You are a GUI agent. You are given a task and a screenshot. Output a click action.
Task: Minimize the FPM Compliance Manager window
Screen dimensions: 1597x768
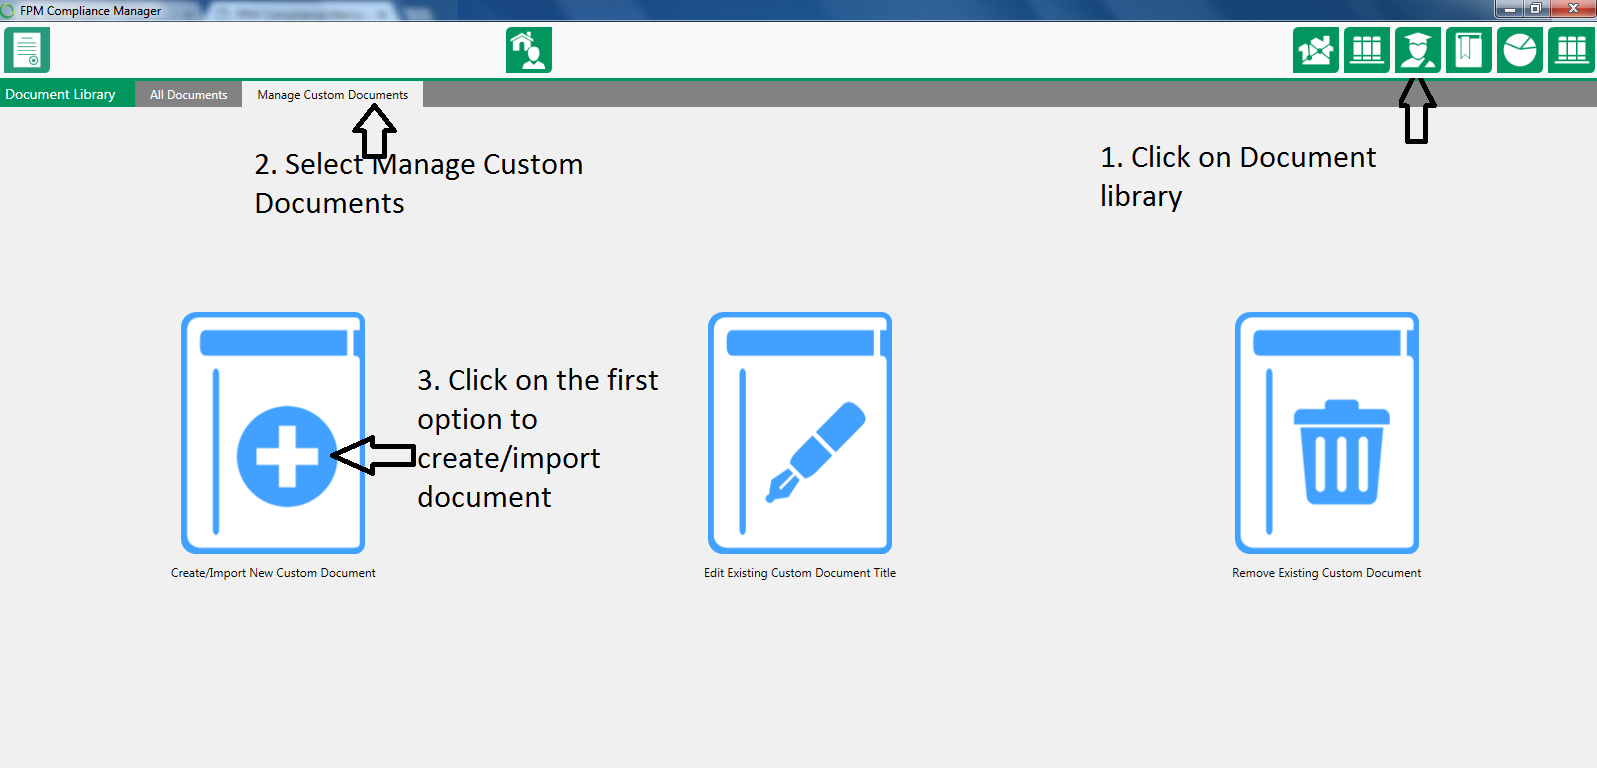[x=1510, y=9]
